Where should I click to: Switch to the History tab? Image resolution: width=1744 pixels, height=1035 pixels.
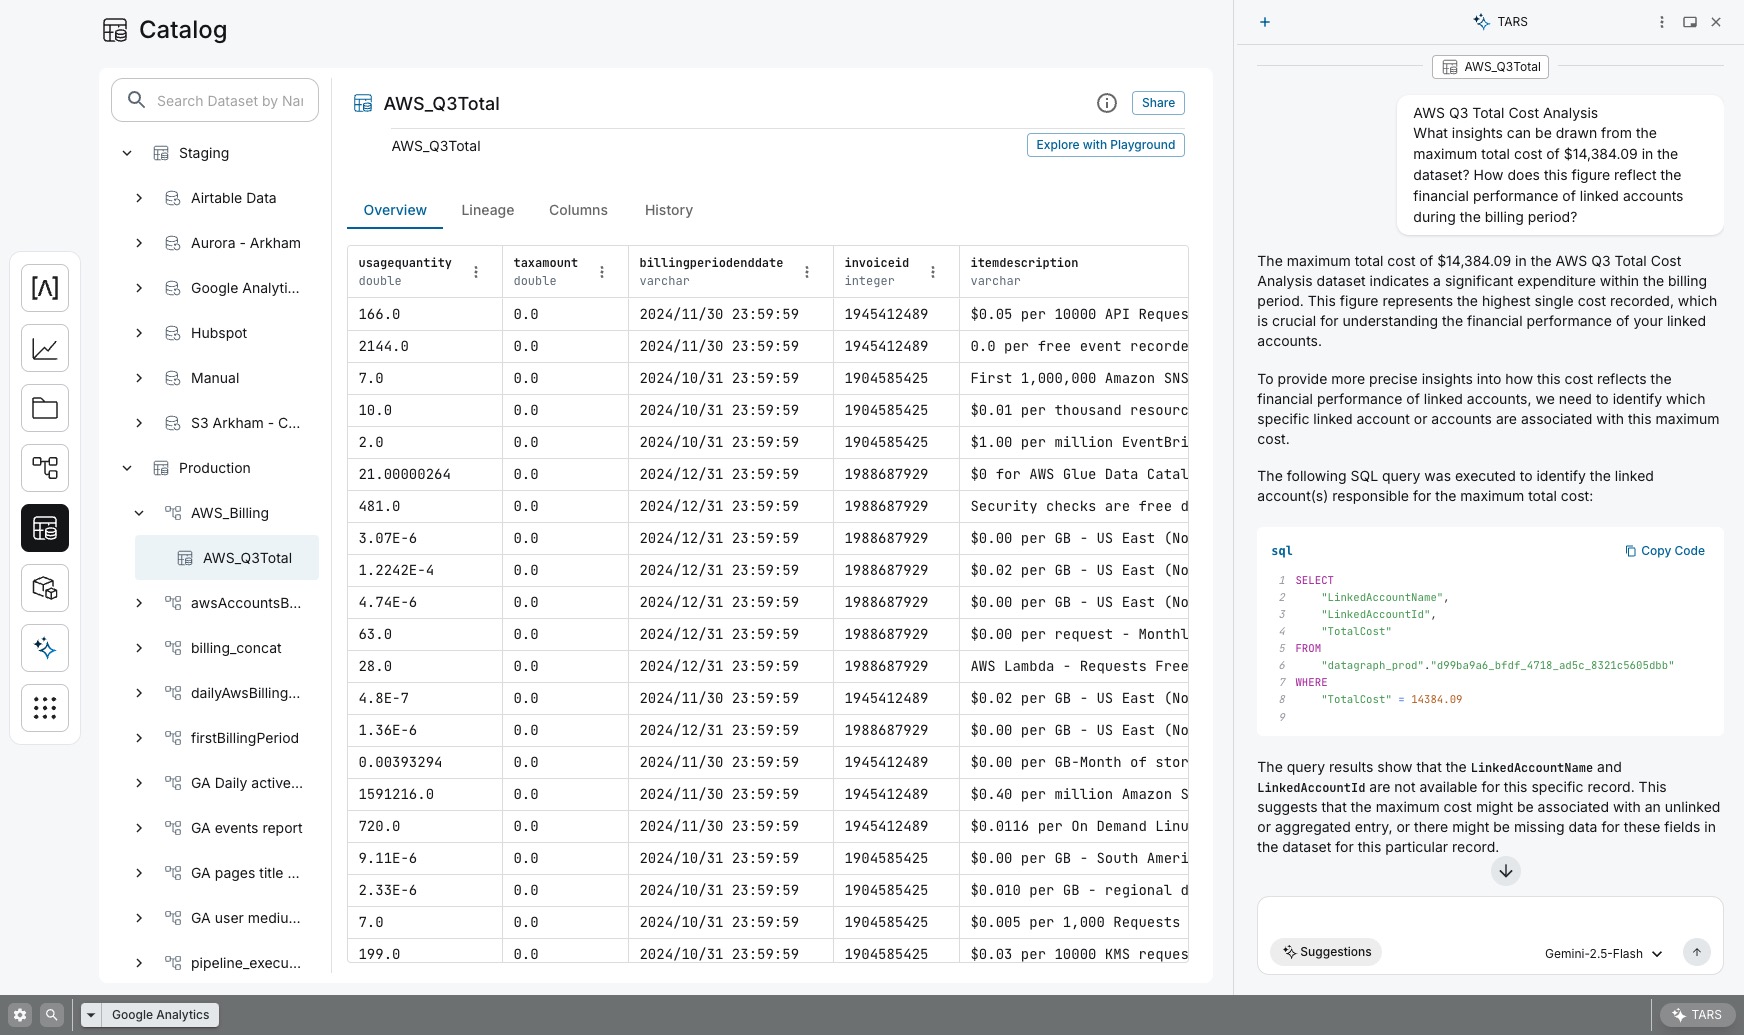pyautogui.click(x=669, y=210)
